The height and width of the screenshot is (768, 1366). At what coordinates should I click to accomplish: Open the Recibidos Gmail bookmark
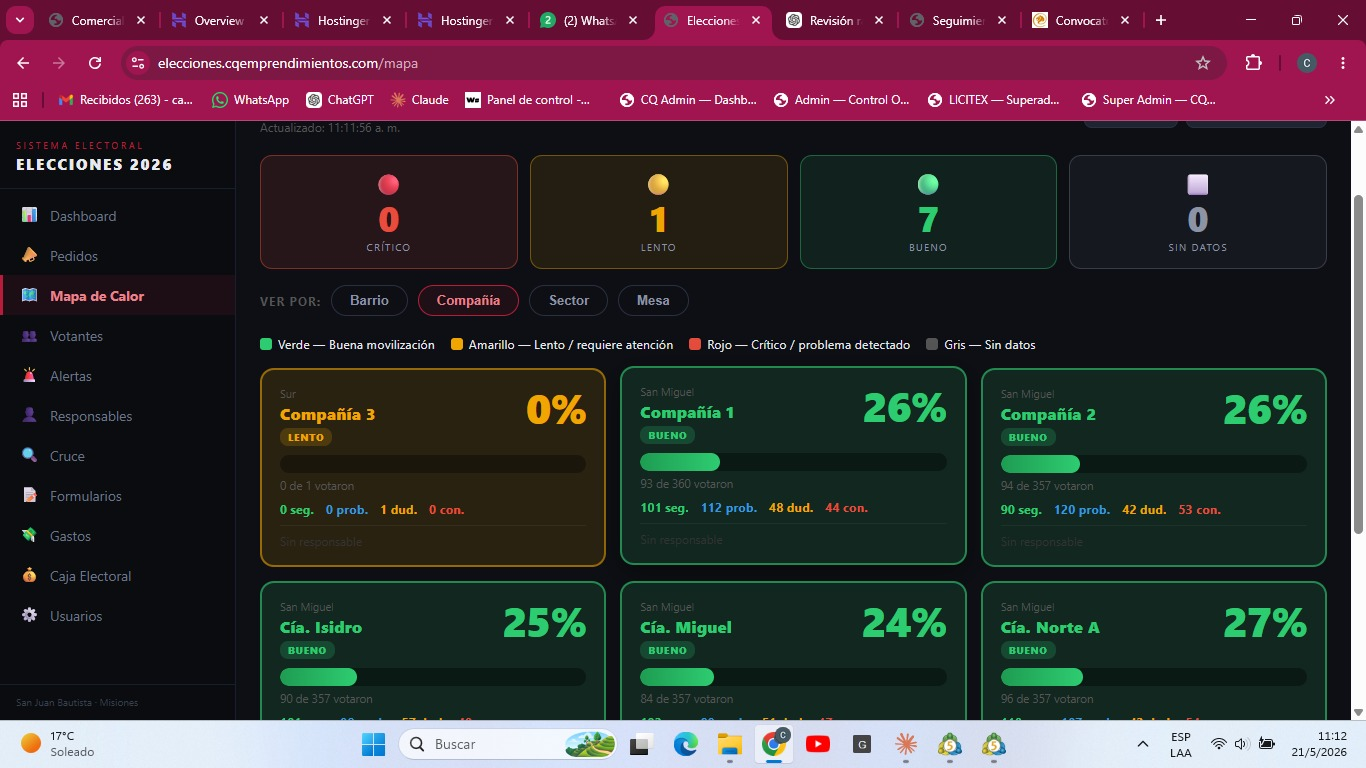click(126, 100)
